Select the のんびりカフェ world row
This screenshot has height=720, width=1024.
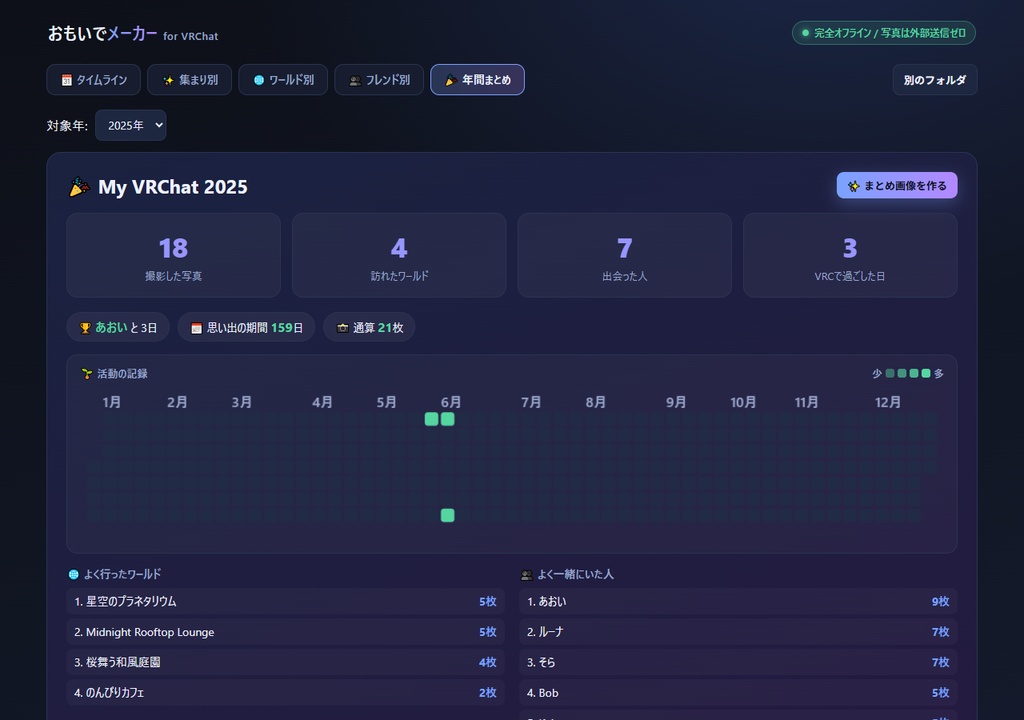click(x=285, y=693)
